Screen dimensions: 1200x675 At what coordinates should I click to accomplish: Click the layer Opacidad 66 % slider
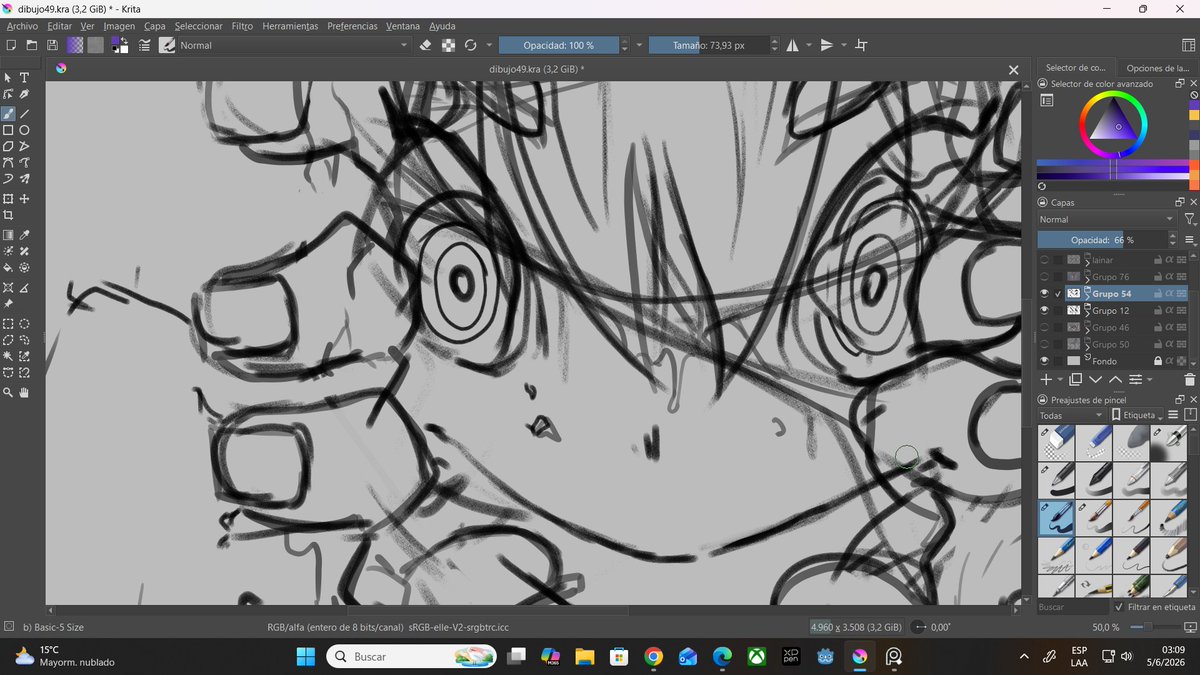coord(1102,240)
